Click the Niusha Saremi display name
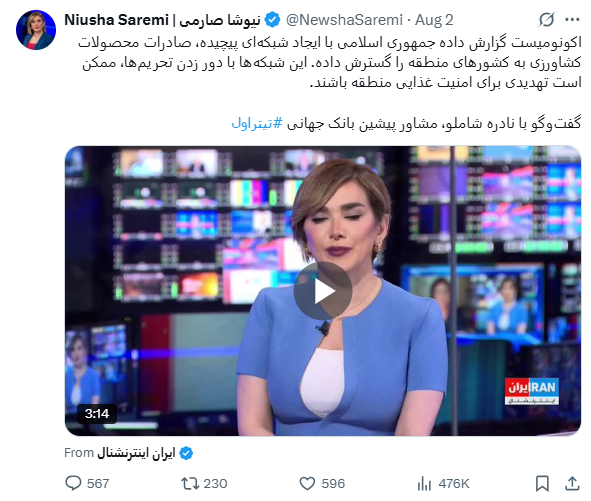The height and width of the screenshot is (501, 591). tap(162, 20)
